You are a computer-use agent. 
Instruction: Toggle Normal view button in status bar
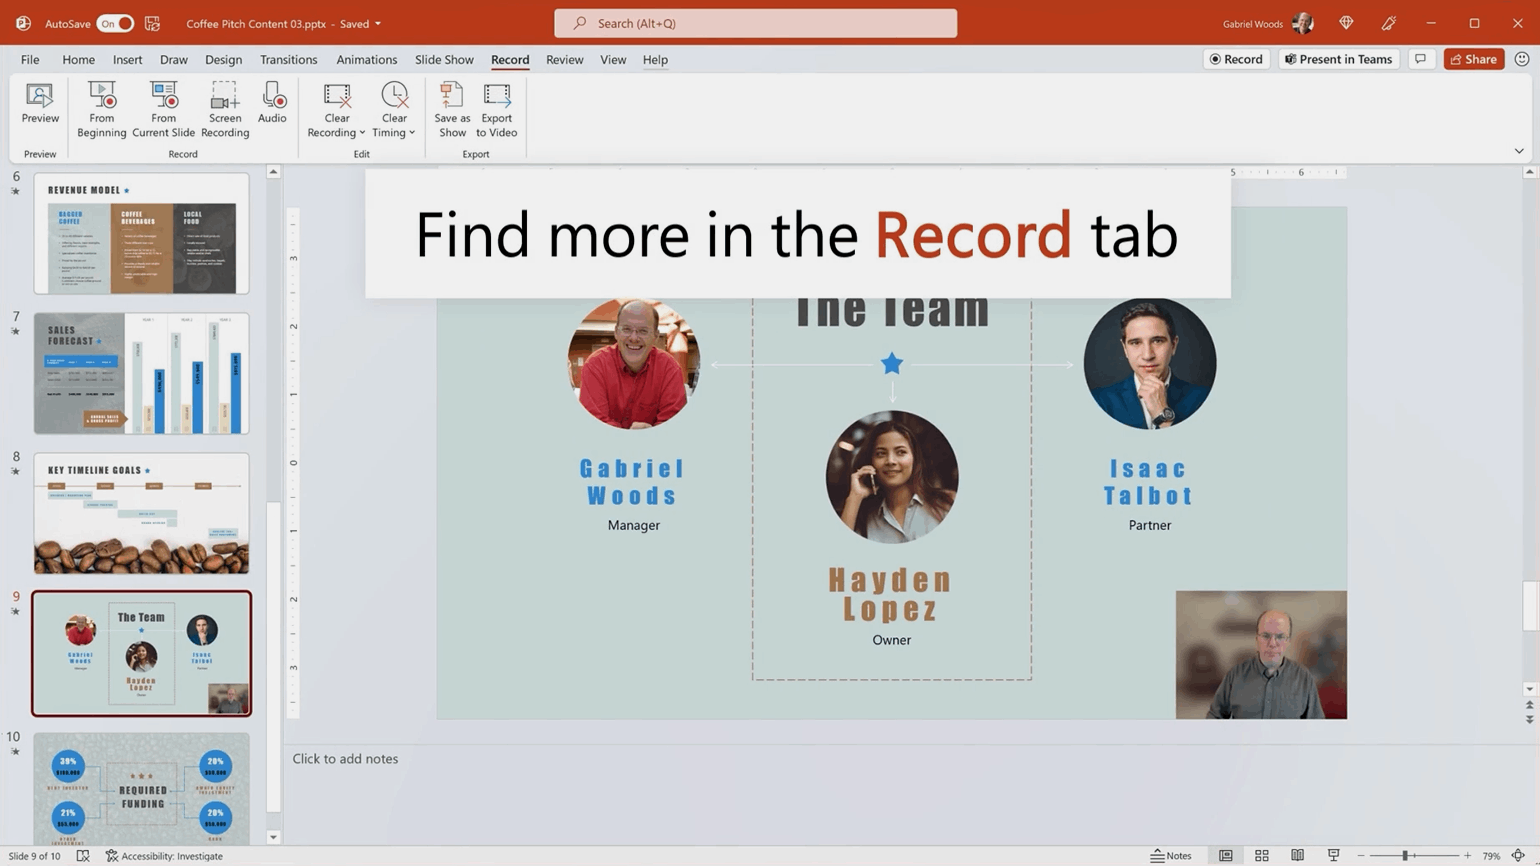pyautogui.click(x=1225, y=856)
